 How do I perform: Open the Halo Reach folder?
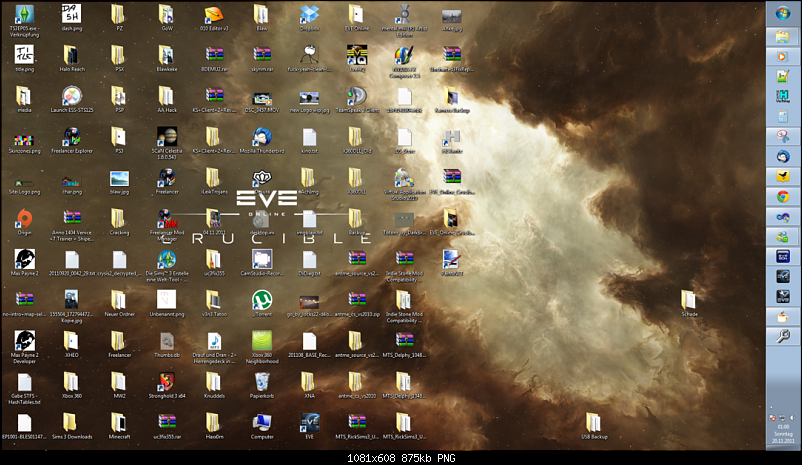(x=72, y=58)
